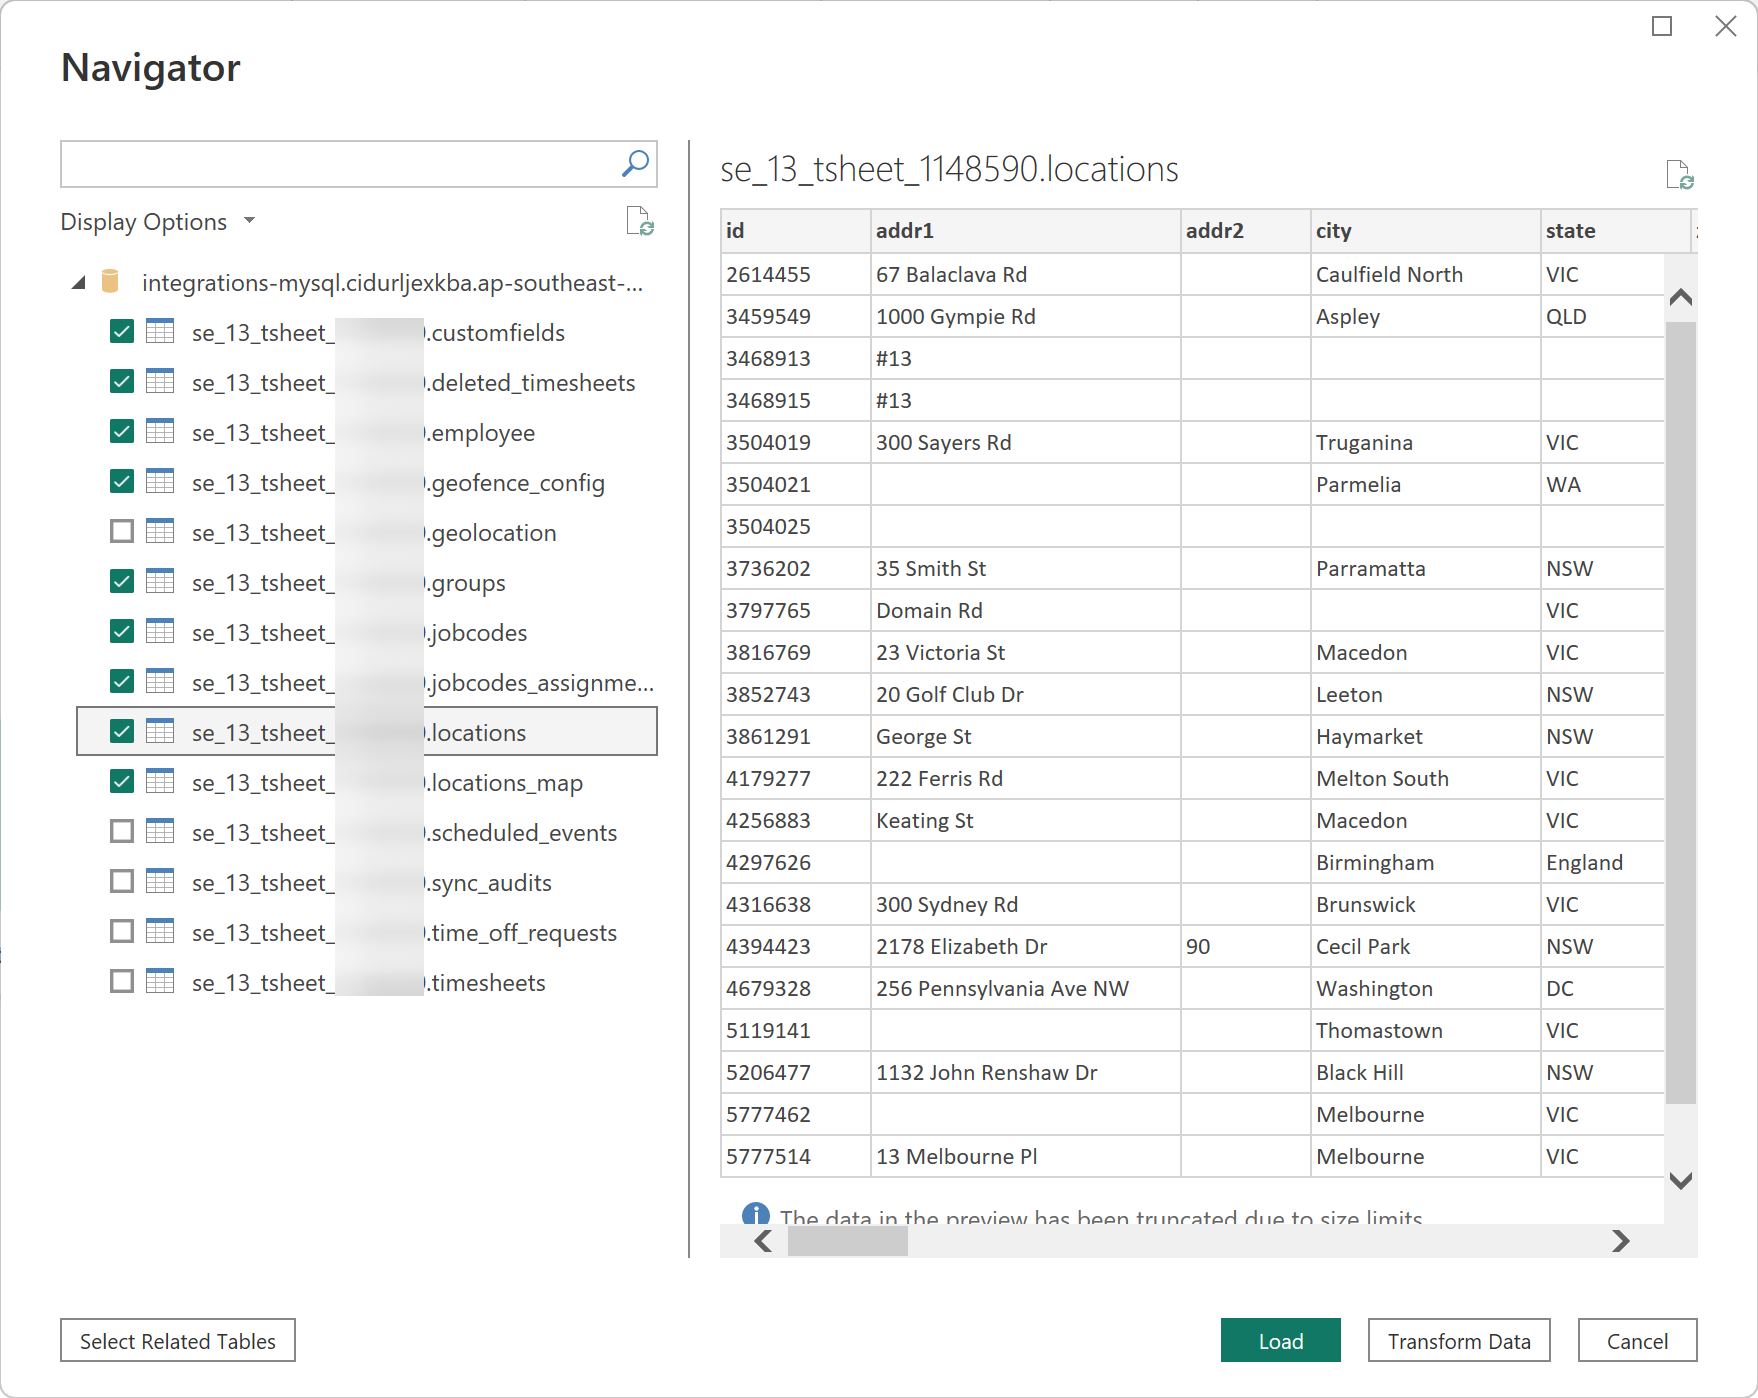Image resolution: width=1758 pixels, height=1398 pixels.
Task: Click inside the table search field
Action: pyautogui.click(x=340, y=164)
